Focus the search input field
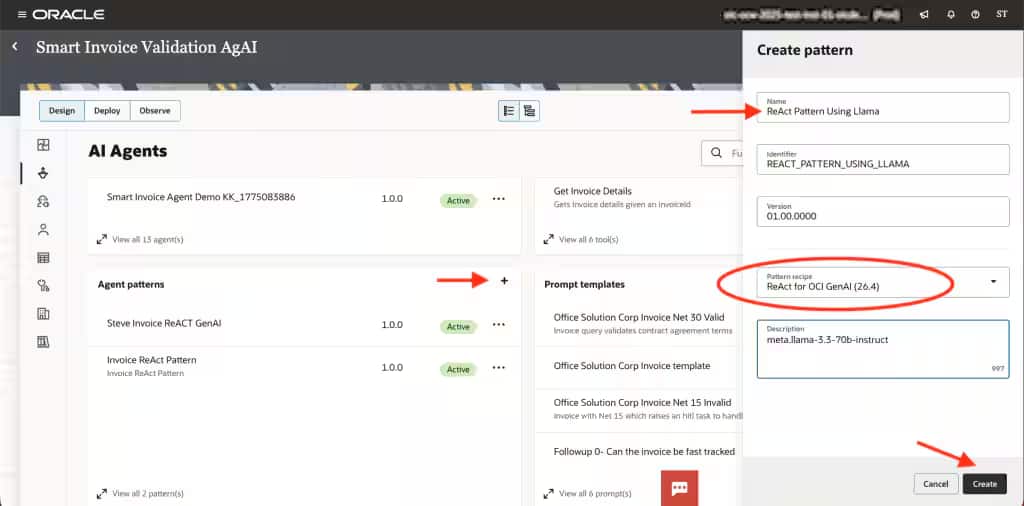 (x=722, y=153)
